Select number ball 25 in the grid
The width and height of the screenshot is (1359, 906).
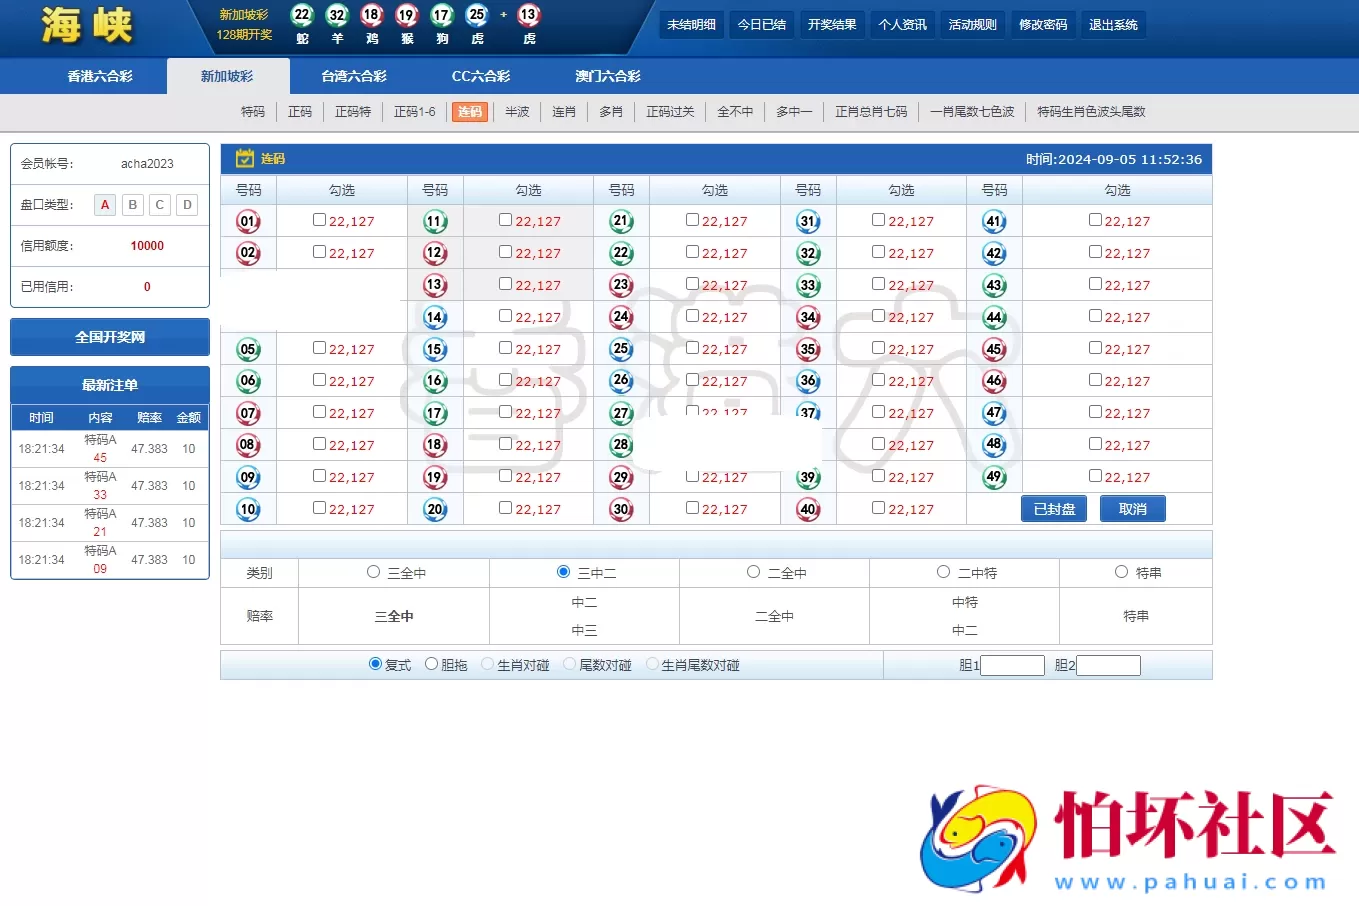[x=621, y=349]
